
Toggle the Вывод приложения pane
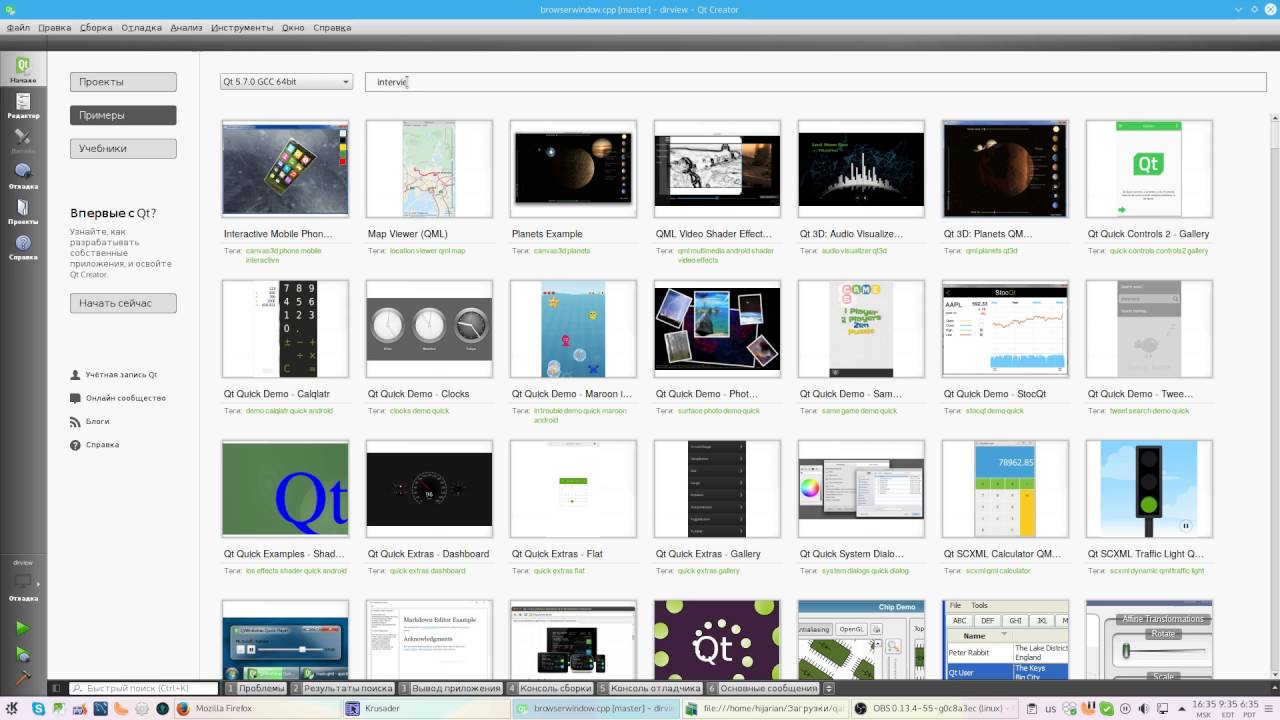click(451, 688)
